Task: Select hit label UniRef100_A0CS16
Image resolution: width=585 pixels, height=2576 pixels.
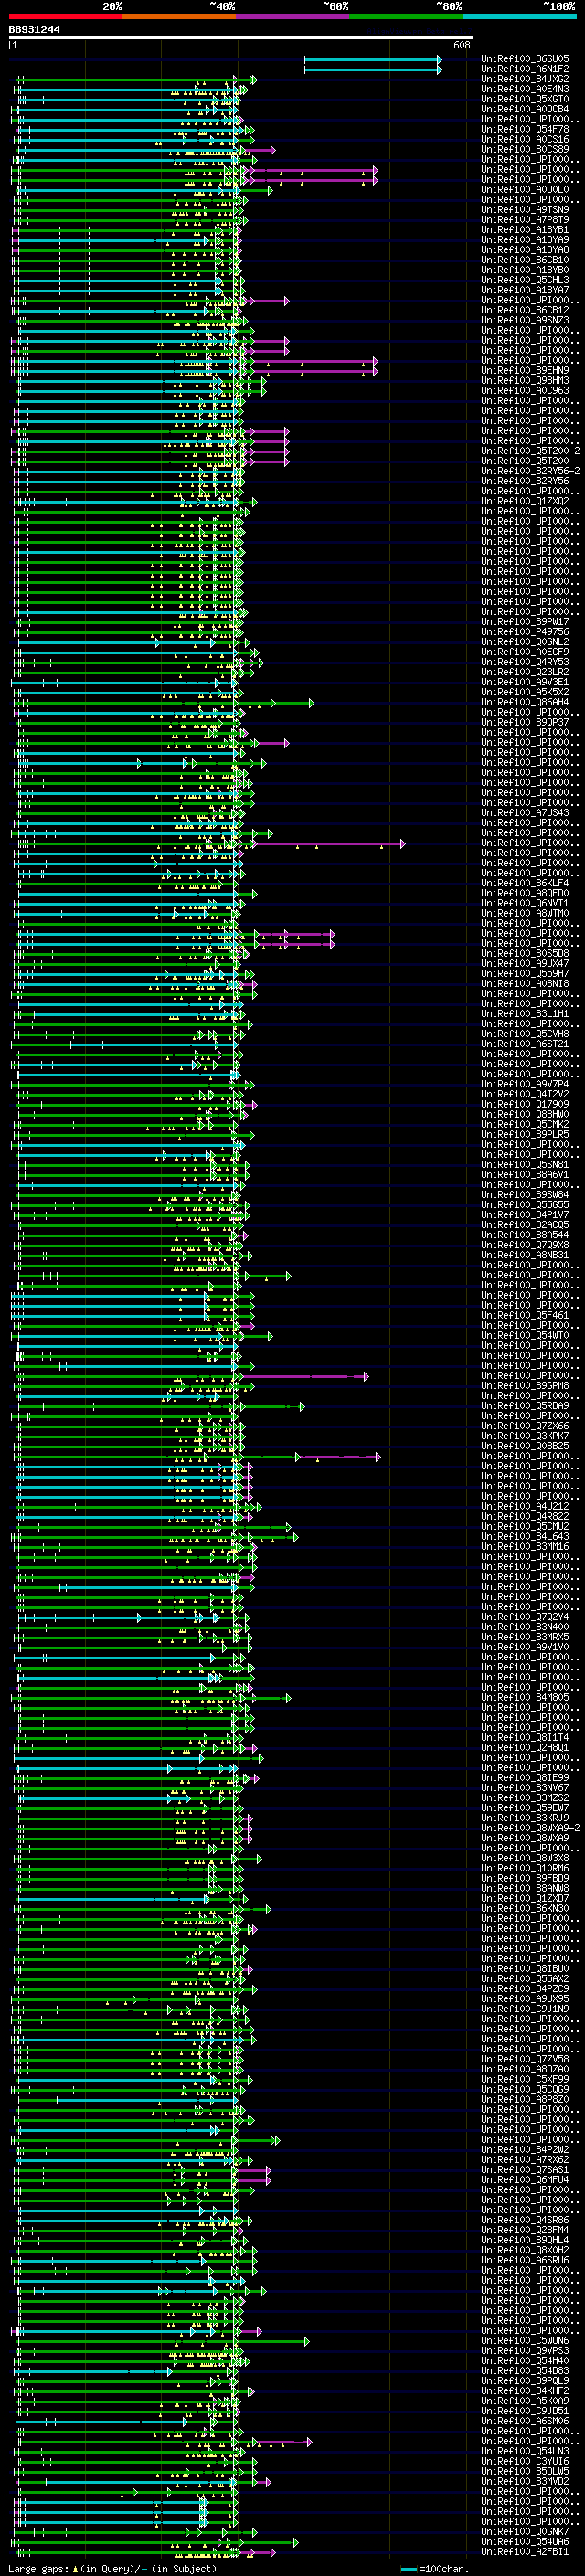Action: 524,139
